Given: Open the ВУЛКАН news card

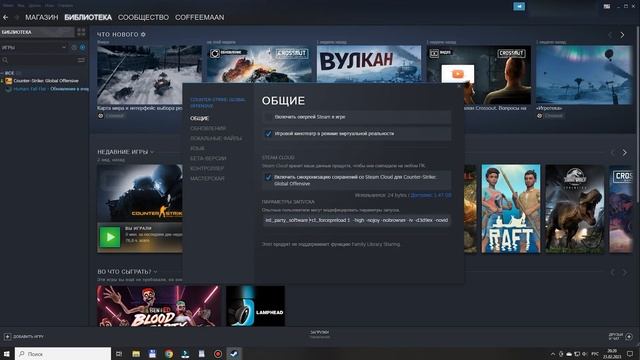Looking at the screenshot, I should (369, 64).
